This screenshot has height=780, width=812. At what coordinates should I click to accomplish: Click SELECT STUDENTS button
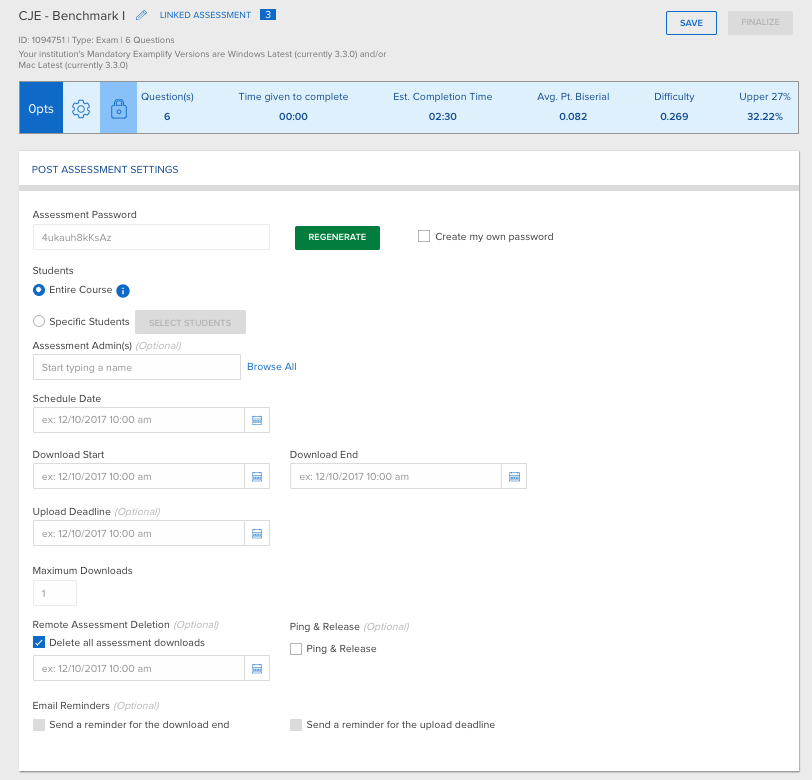click(x=190, y=322)
